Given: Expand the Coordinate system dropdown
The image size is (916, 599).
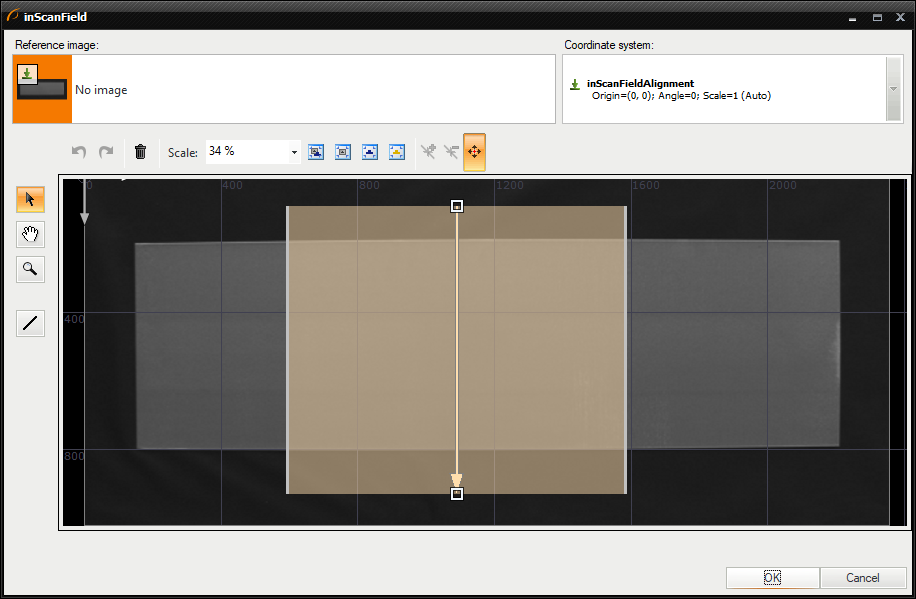Looking at the screenshot, I should coord(893,89).
